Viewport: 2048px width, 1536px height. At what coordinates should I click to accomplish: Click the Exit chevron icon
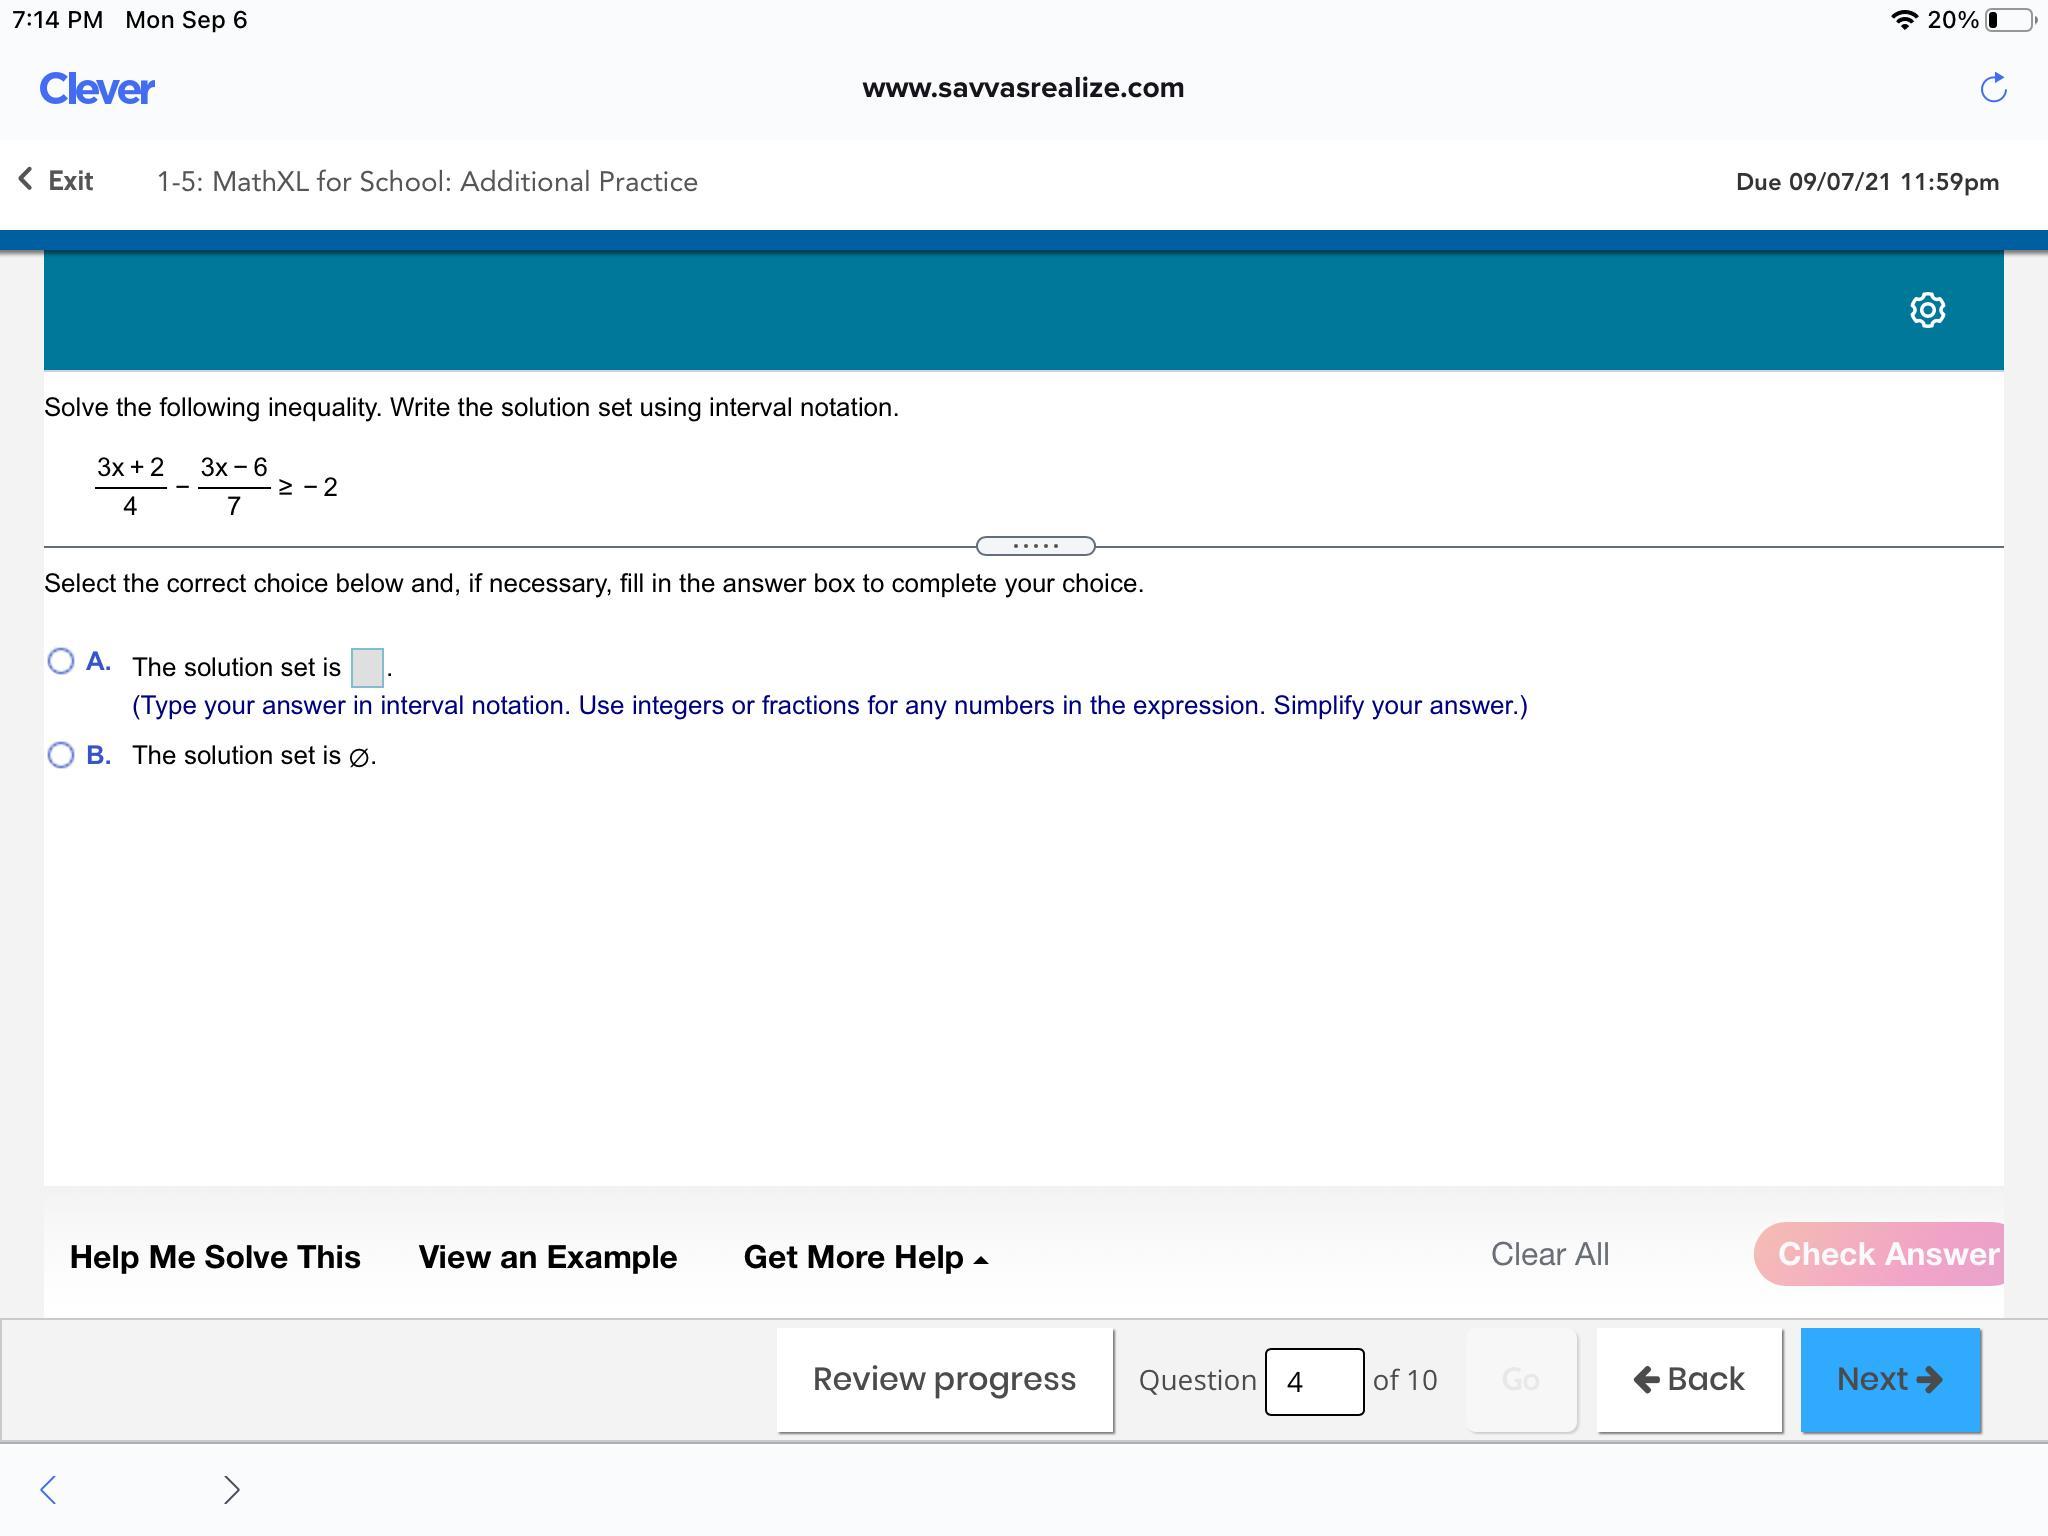(x=26, y=180)
